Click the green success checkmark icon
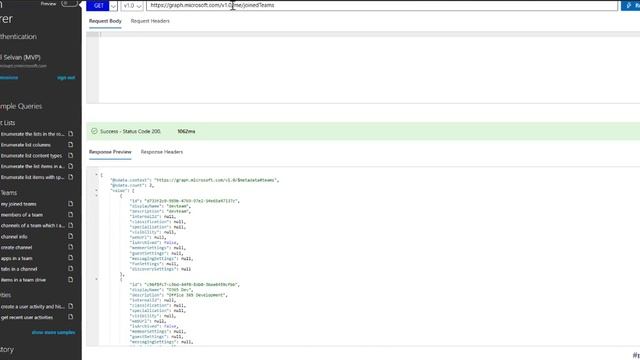The width and height of the screenshot is (640, 360). [94, 131]
